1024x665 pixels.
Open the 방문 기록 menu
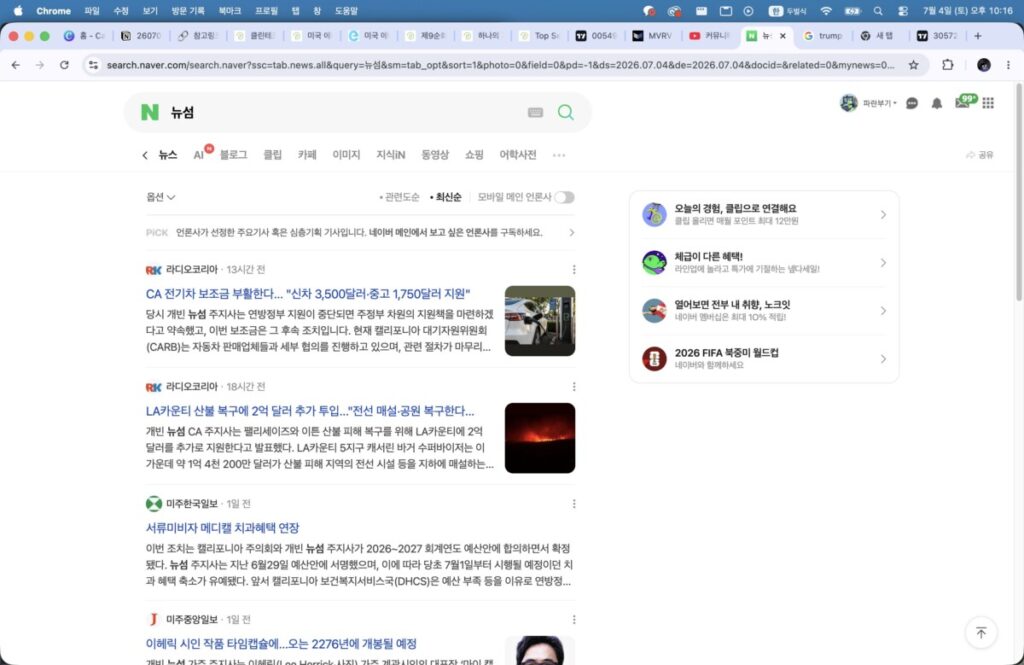pos(188,10)
